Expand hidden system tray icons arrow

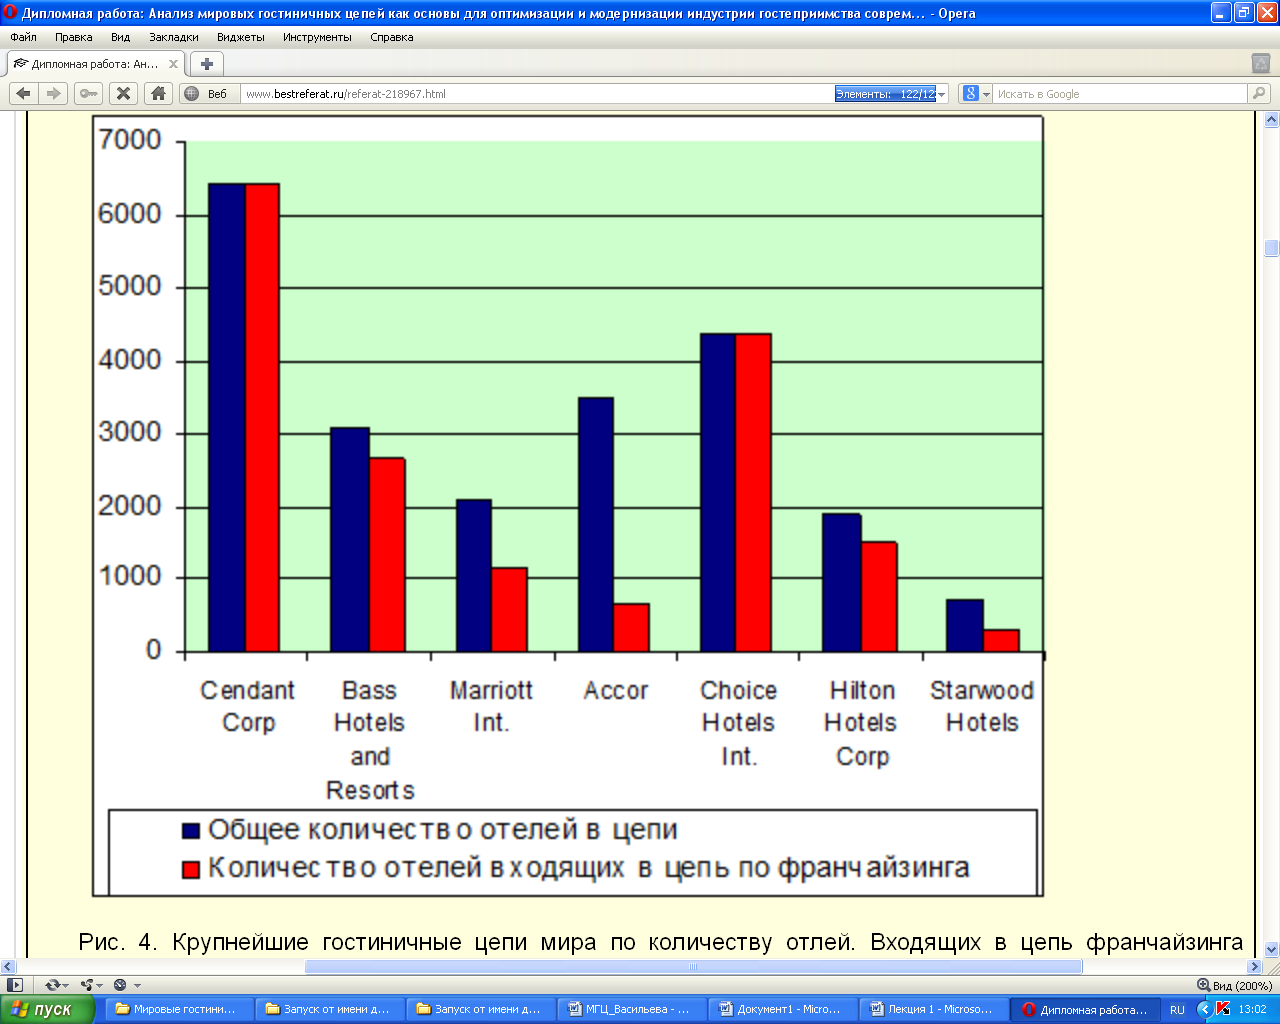1204,1009
